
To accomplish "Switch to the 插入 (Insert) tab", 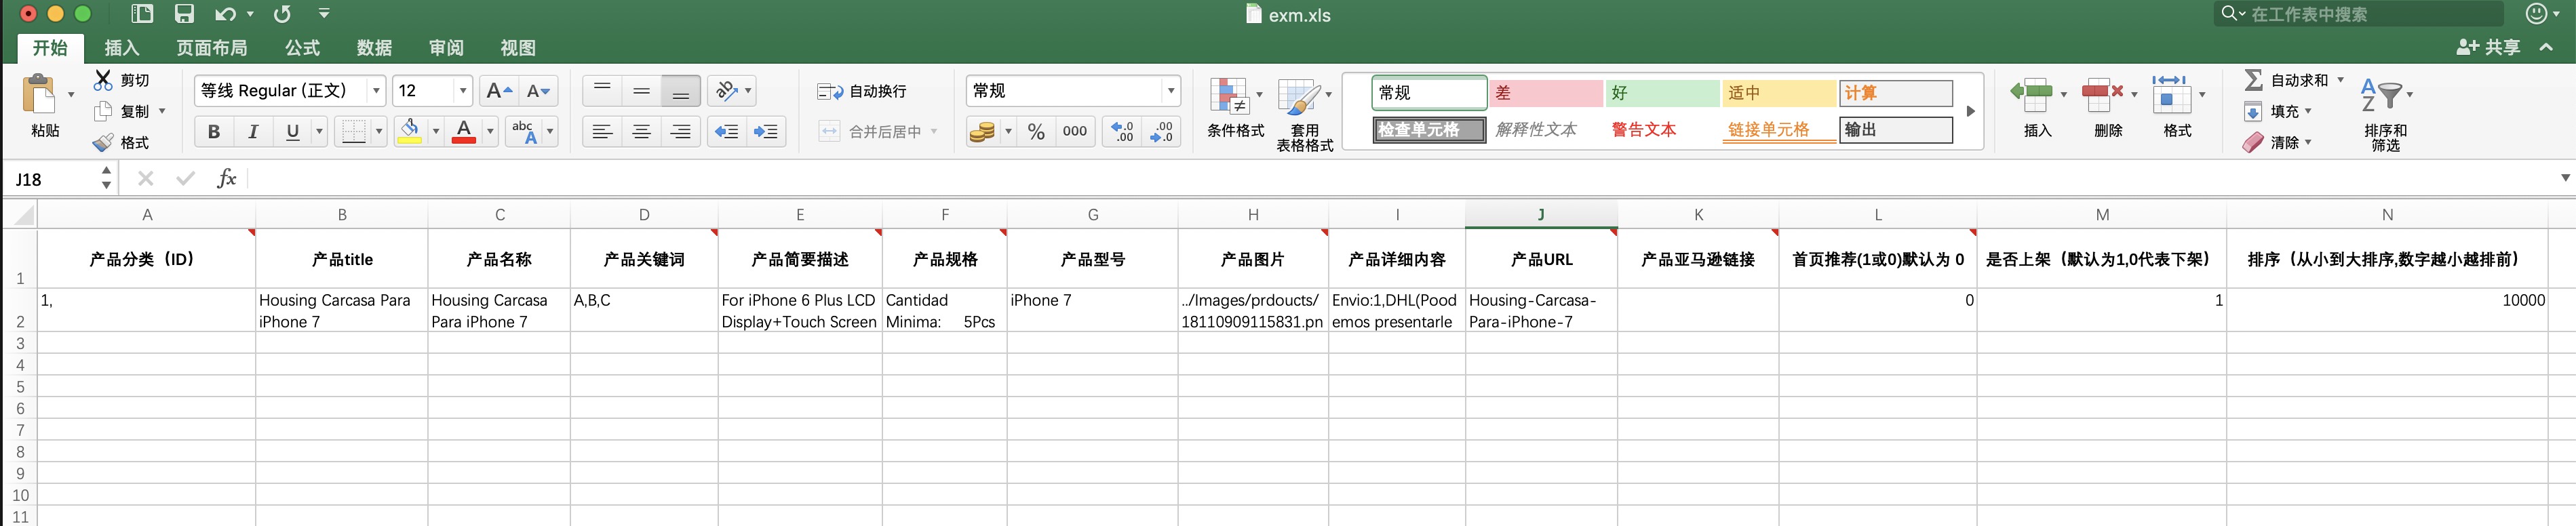I will pos(122,48).
